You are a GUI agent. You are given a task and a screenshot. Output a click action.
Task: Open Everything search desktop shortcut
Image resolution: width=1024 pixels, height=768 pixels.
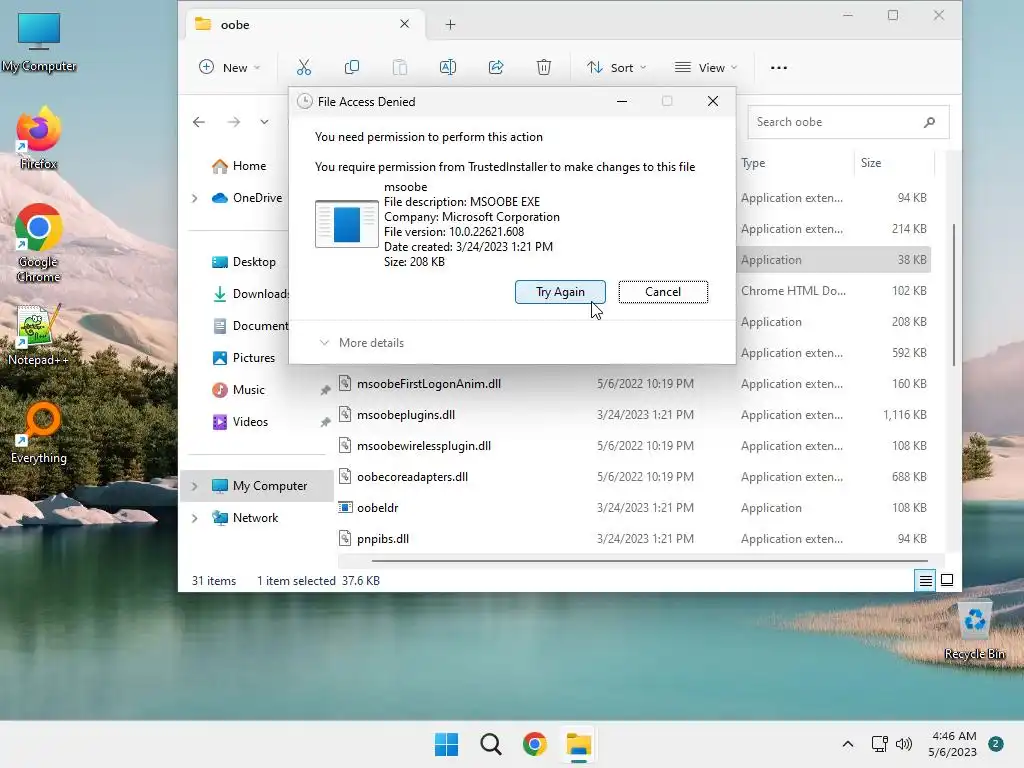[x=39, y=433]
